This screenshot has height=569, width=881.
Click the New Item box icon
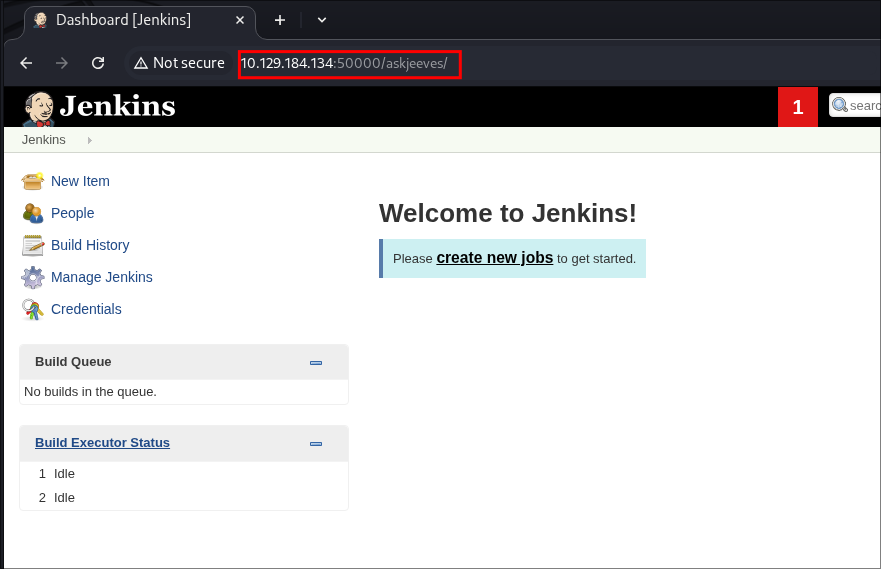click(x=33, y=181)
